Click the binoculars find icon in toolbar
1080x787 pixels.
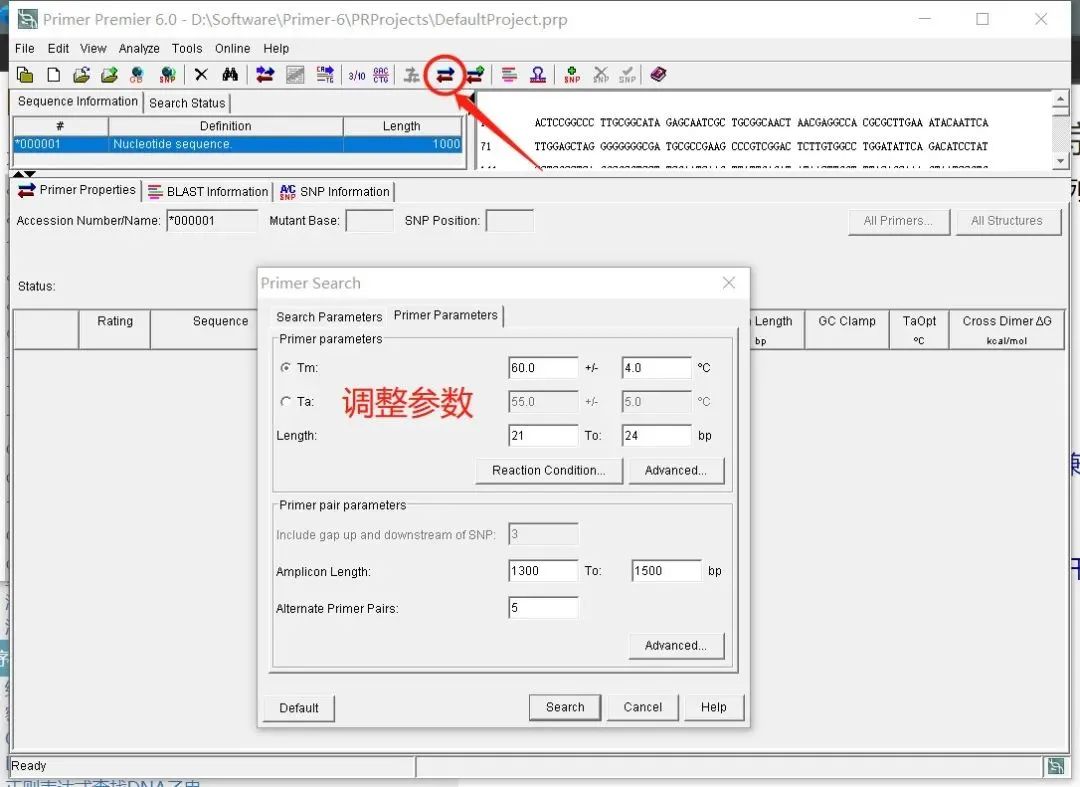click(x=230, y=74)
